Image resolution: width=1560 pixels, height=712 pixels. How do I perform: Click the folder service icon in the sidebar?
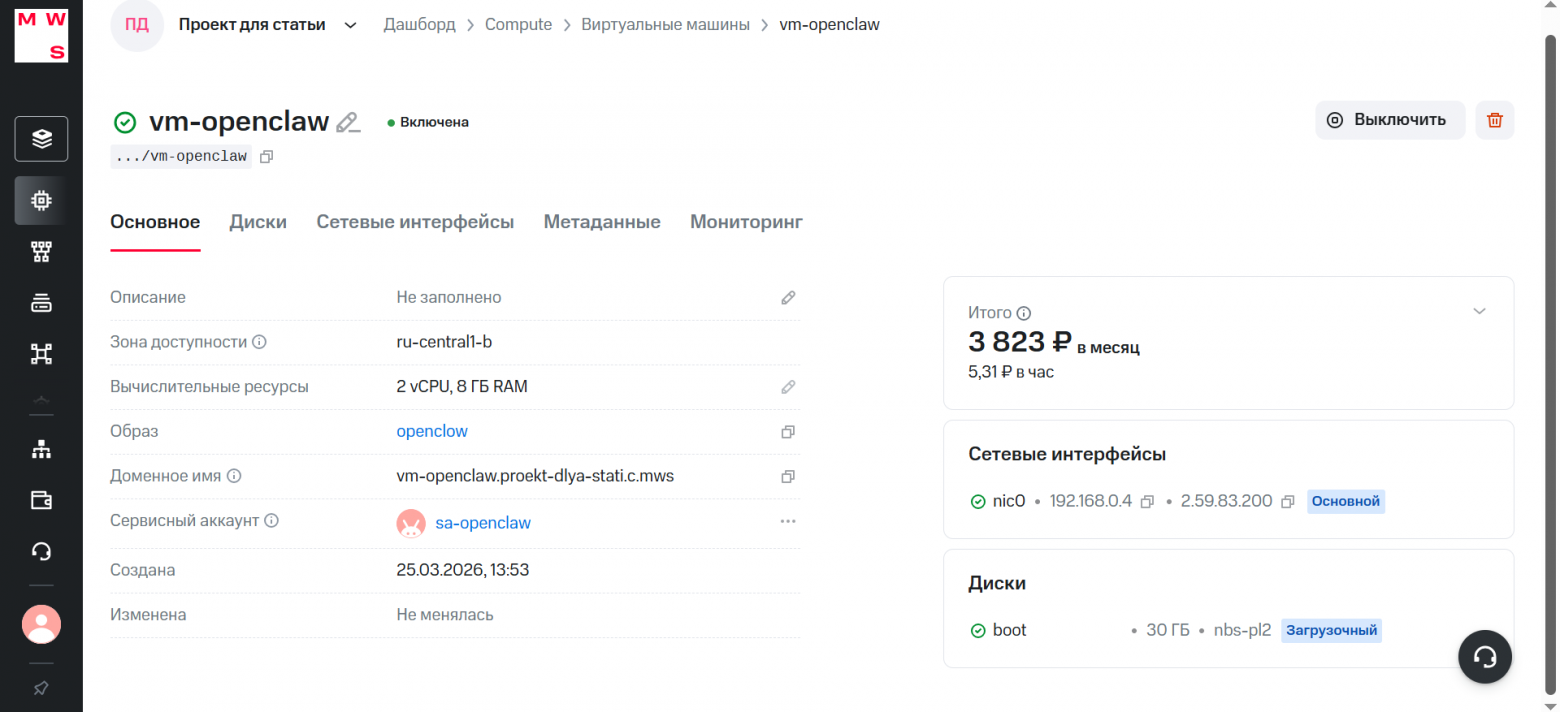coord(41,500)
